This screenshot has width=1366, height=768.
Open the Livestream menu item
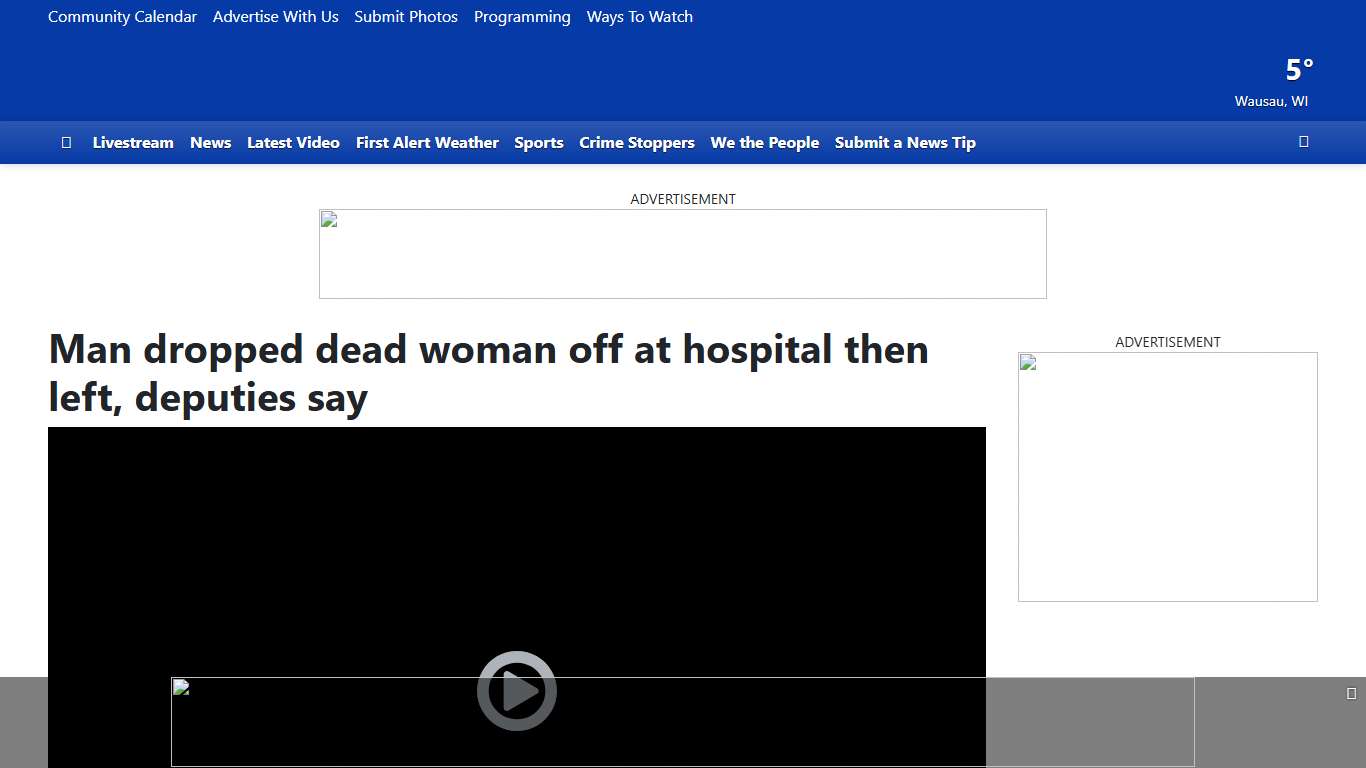coord(133,143)
